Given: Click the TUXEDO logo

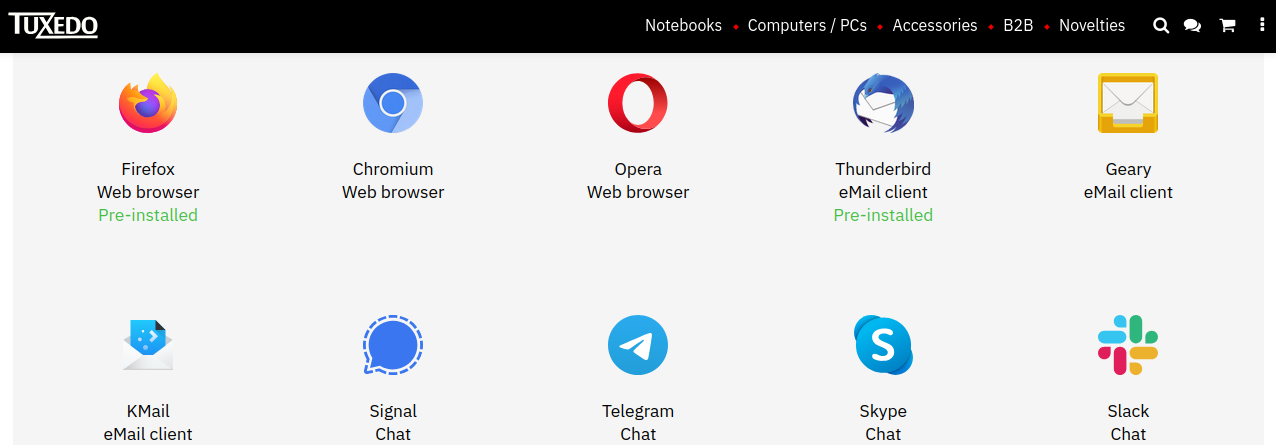Looking at the screenshot, I should pos(53,24).
